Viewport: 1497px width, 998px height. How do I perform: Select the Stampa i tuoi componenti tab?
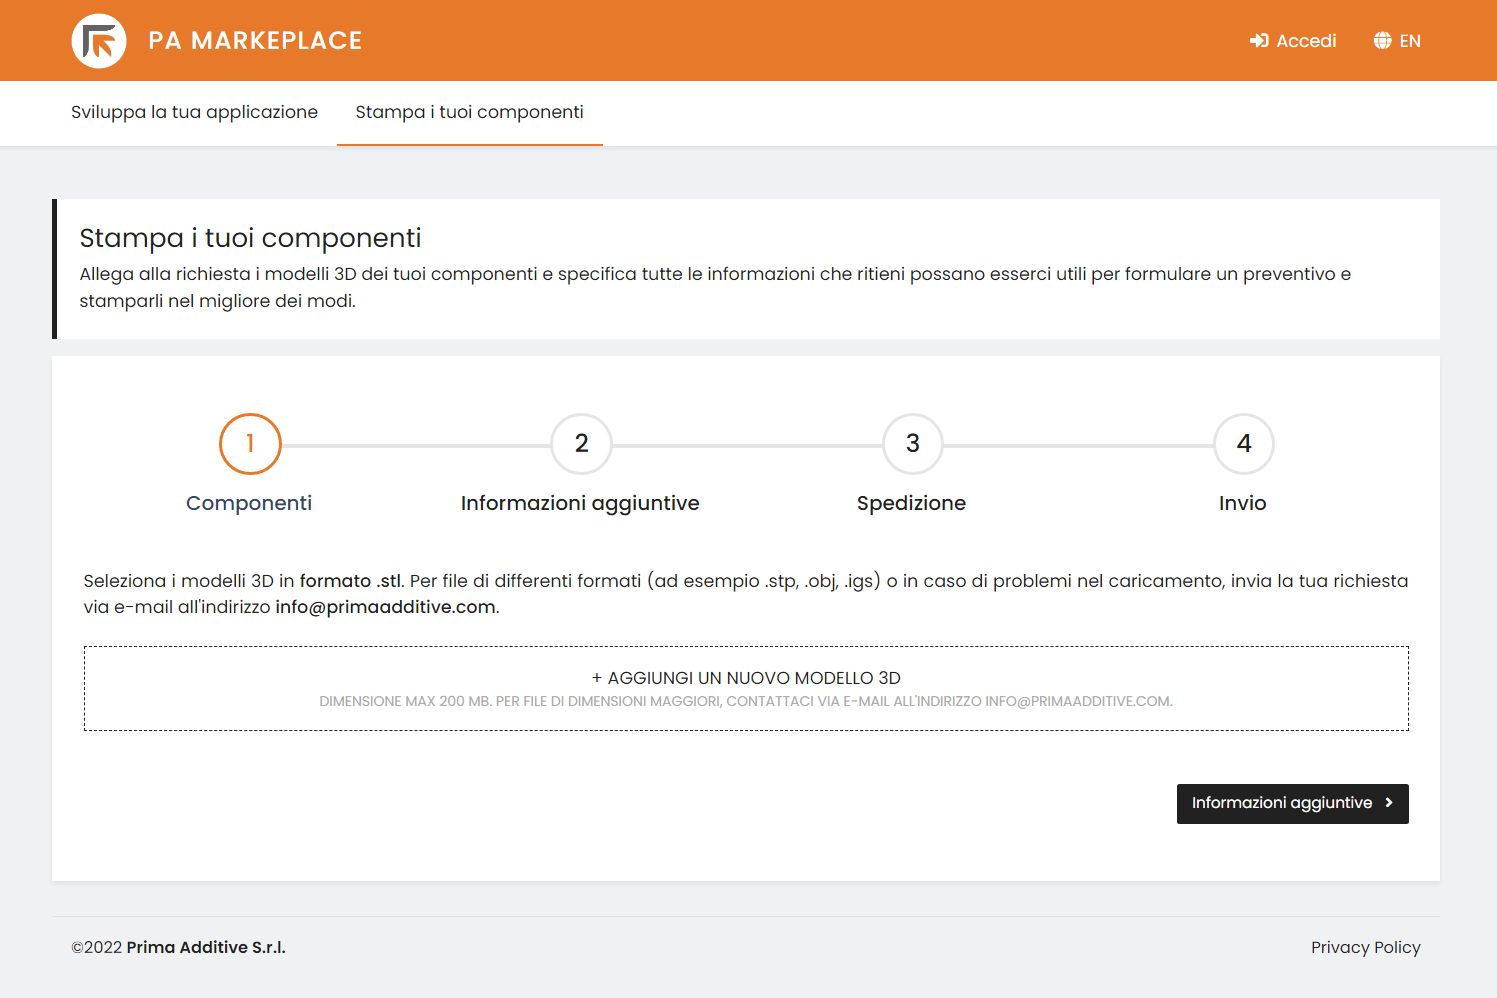(x=469, y=112)
